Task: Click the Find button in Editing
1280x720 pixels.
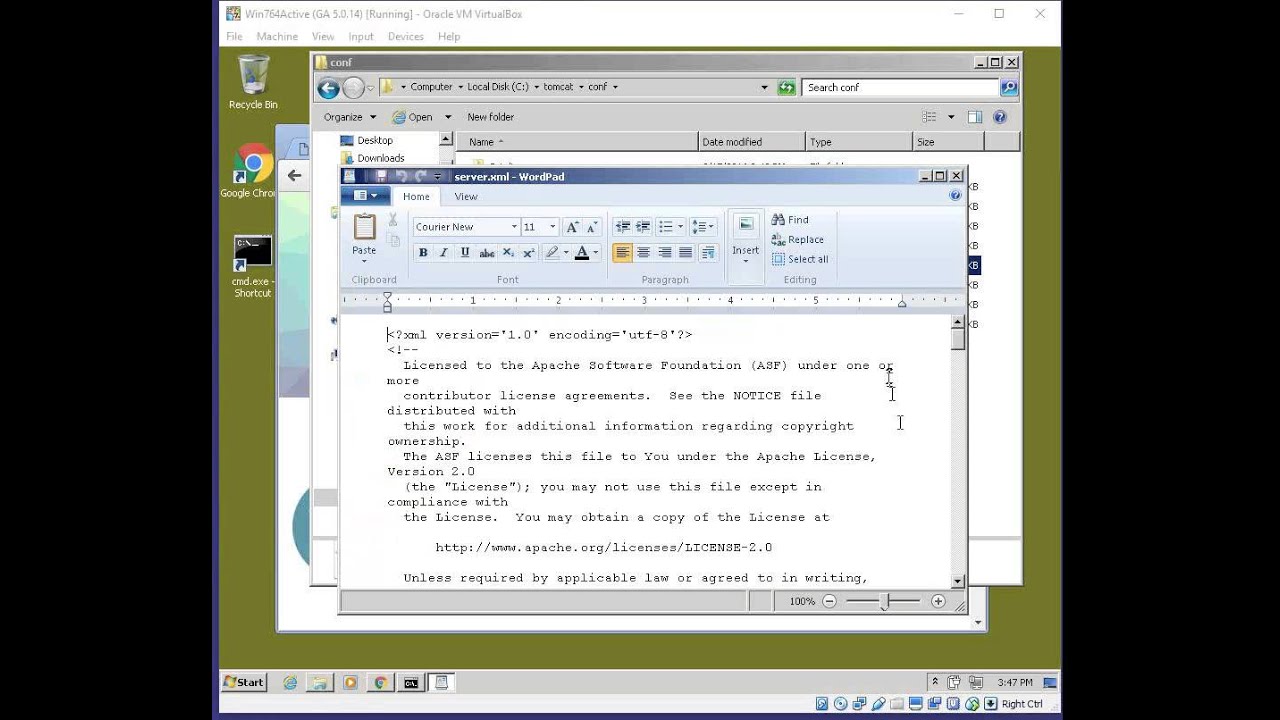Action: coord(790,220)
